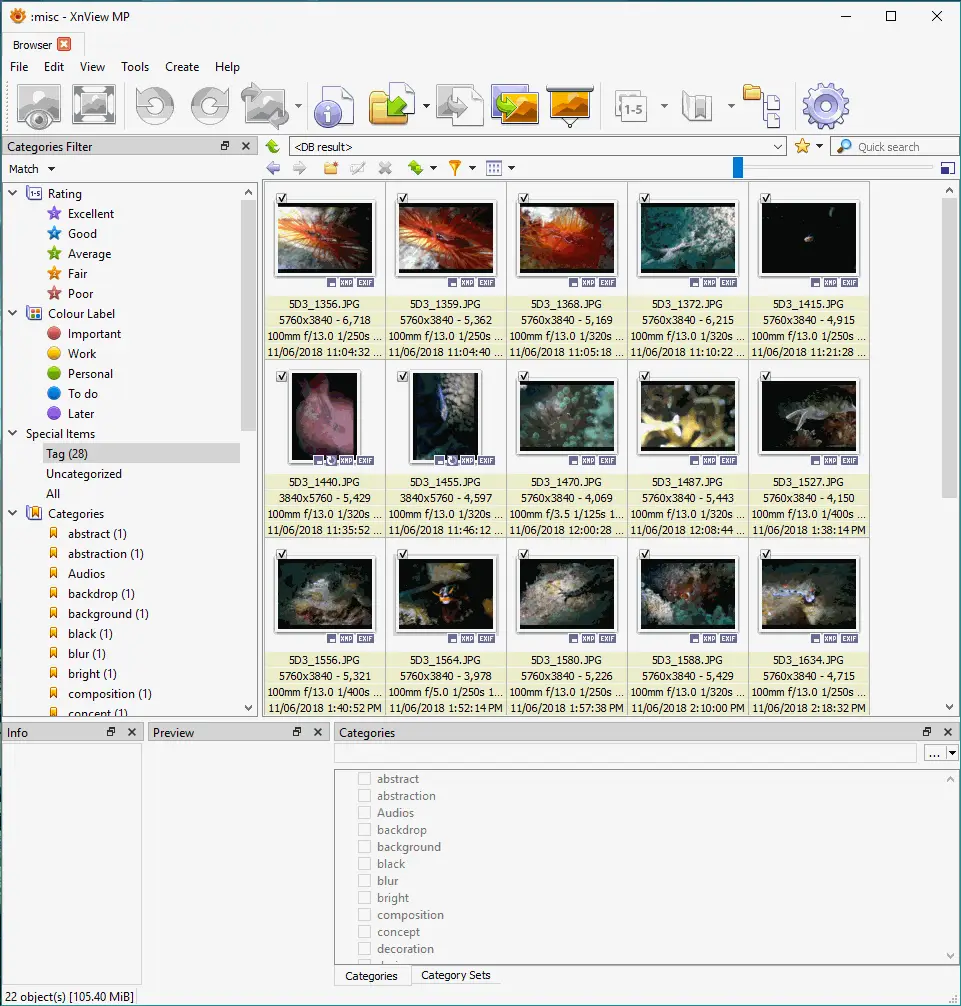961x1006 pixels.
Task: Select the Uncategorized special item
Action: click(x=84, y=474)
